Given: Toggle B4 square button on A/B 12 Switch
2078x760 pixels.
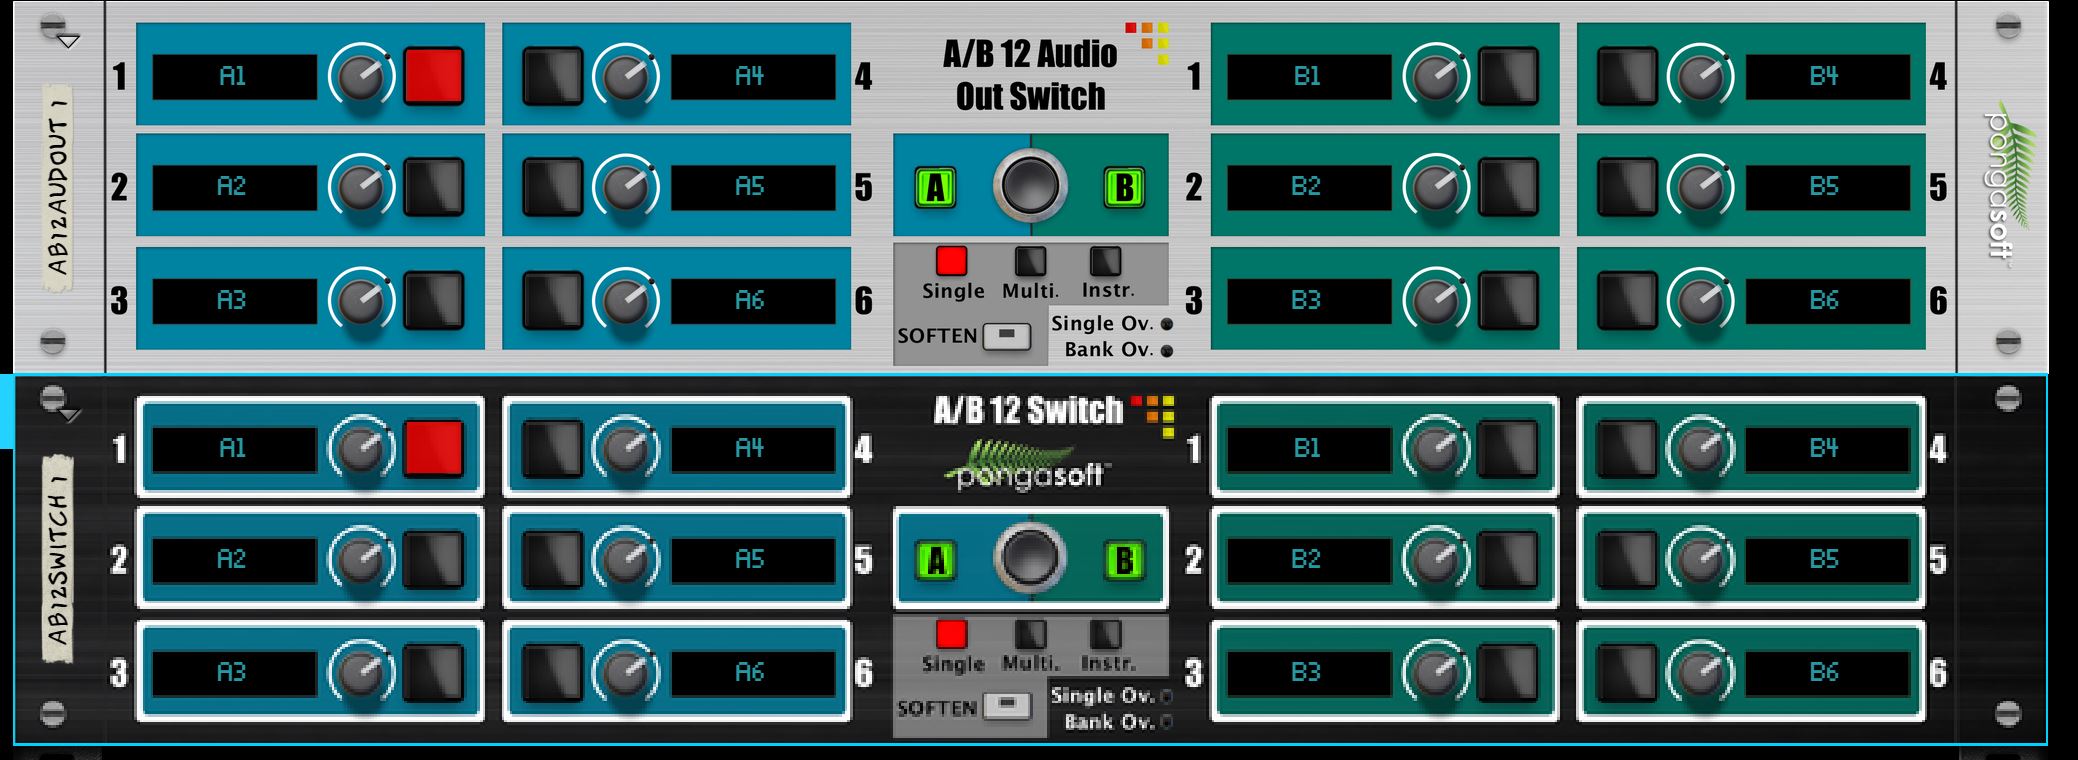Looking at the screenshot, I should pos(1628,448).
